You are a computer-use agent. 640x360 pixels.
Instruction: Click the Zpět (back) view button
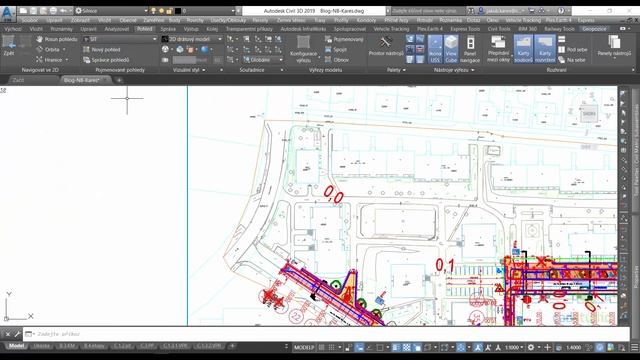coord(9,45)
